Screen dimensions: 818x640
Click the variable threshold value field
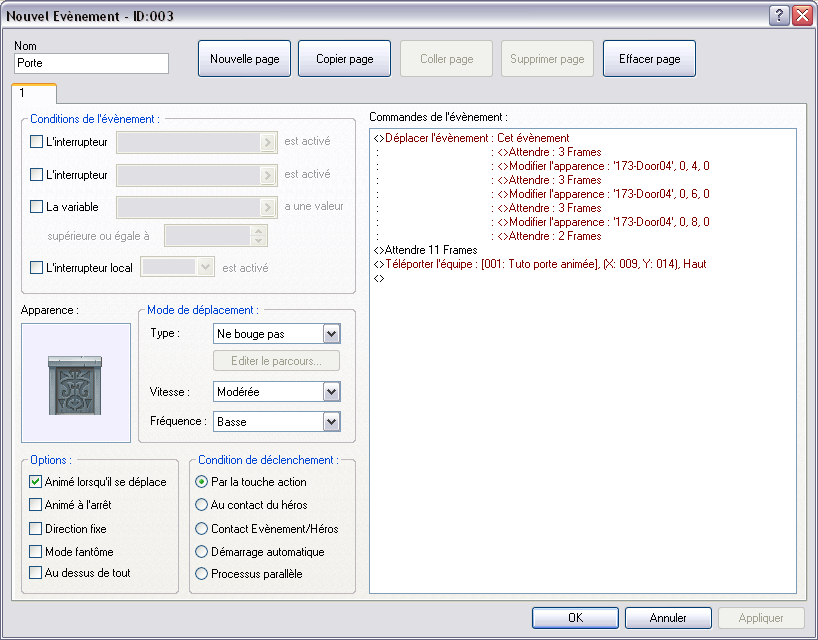[208, 236]
